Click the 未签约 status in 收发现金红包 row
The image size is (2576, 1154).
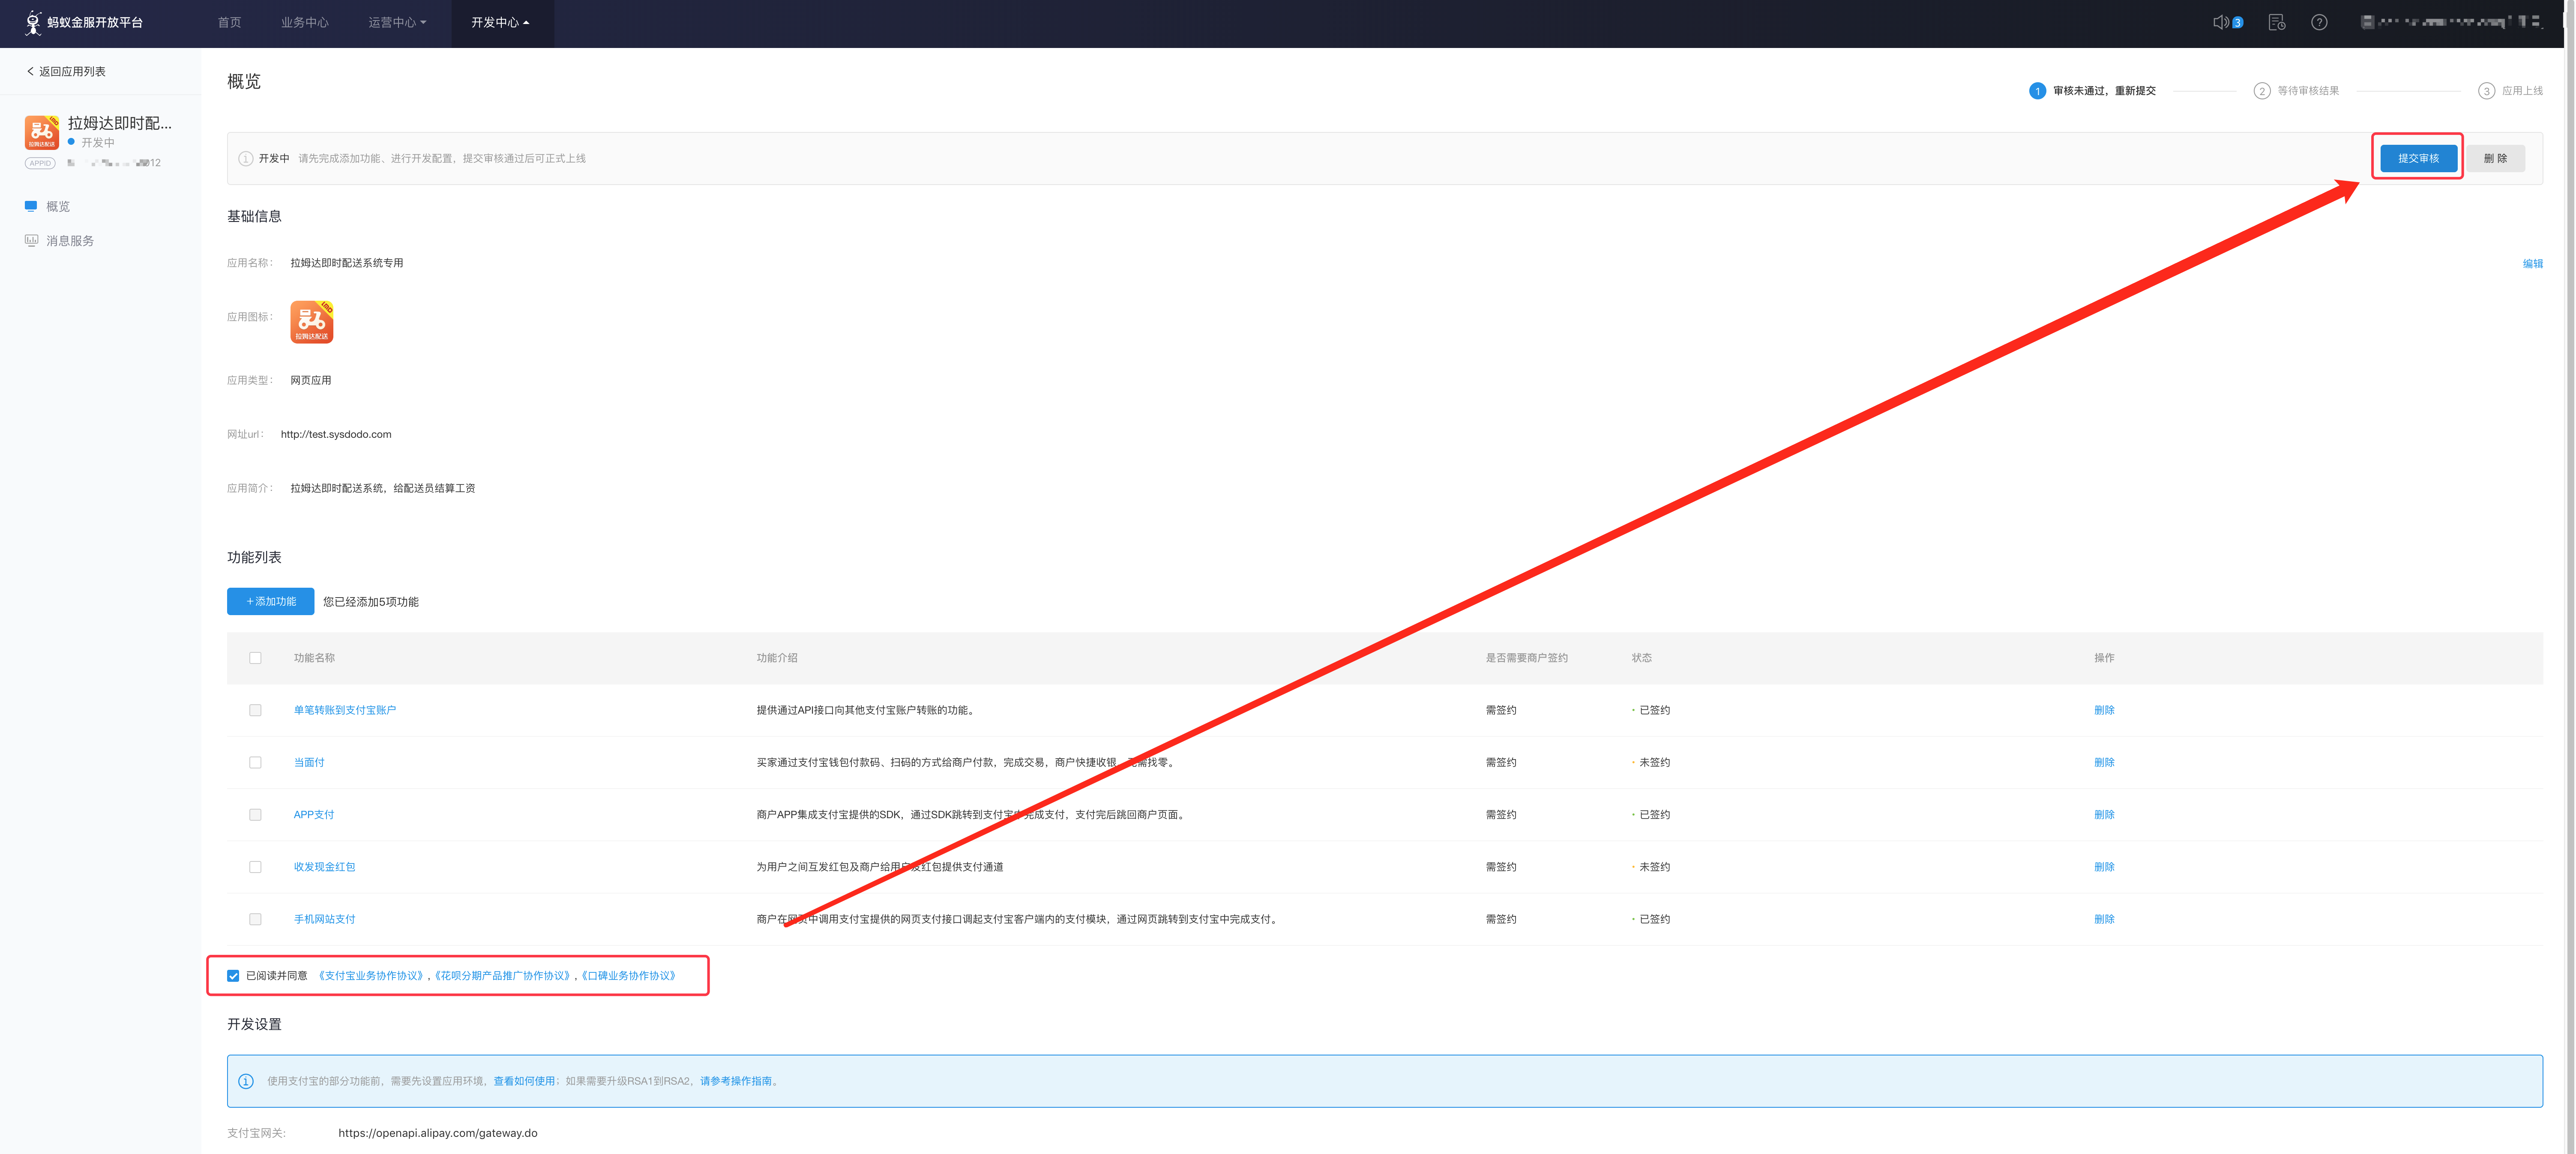coord(1655,867)
